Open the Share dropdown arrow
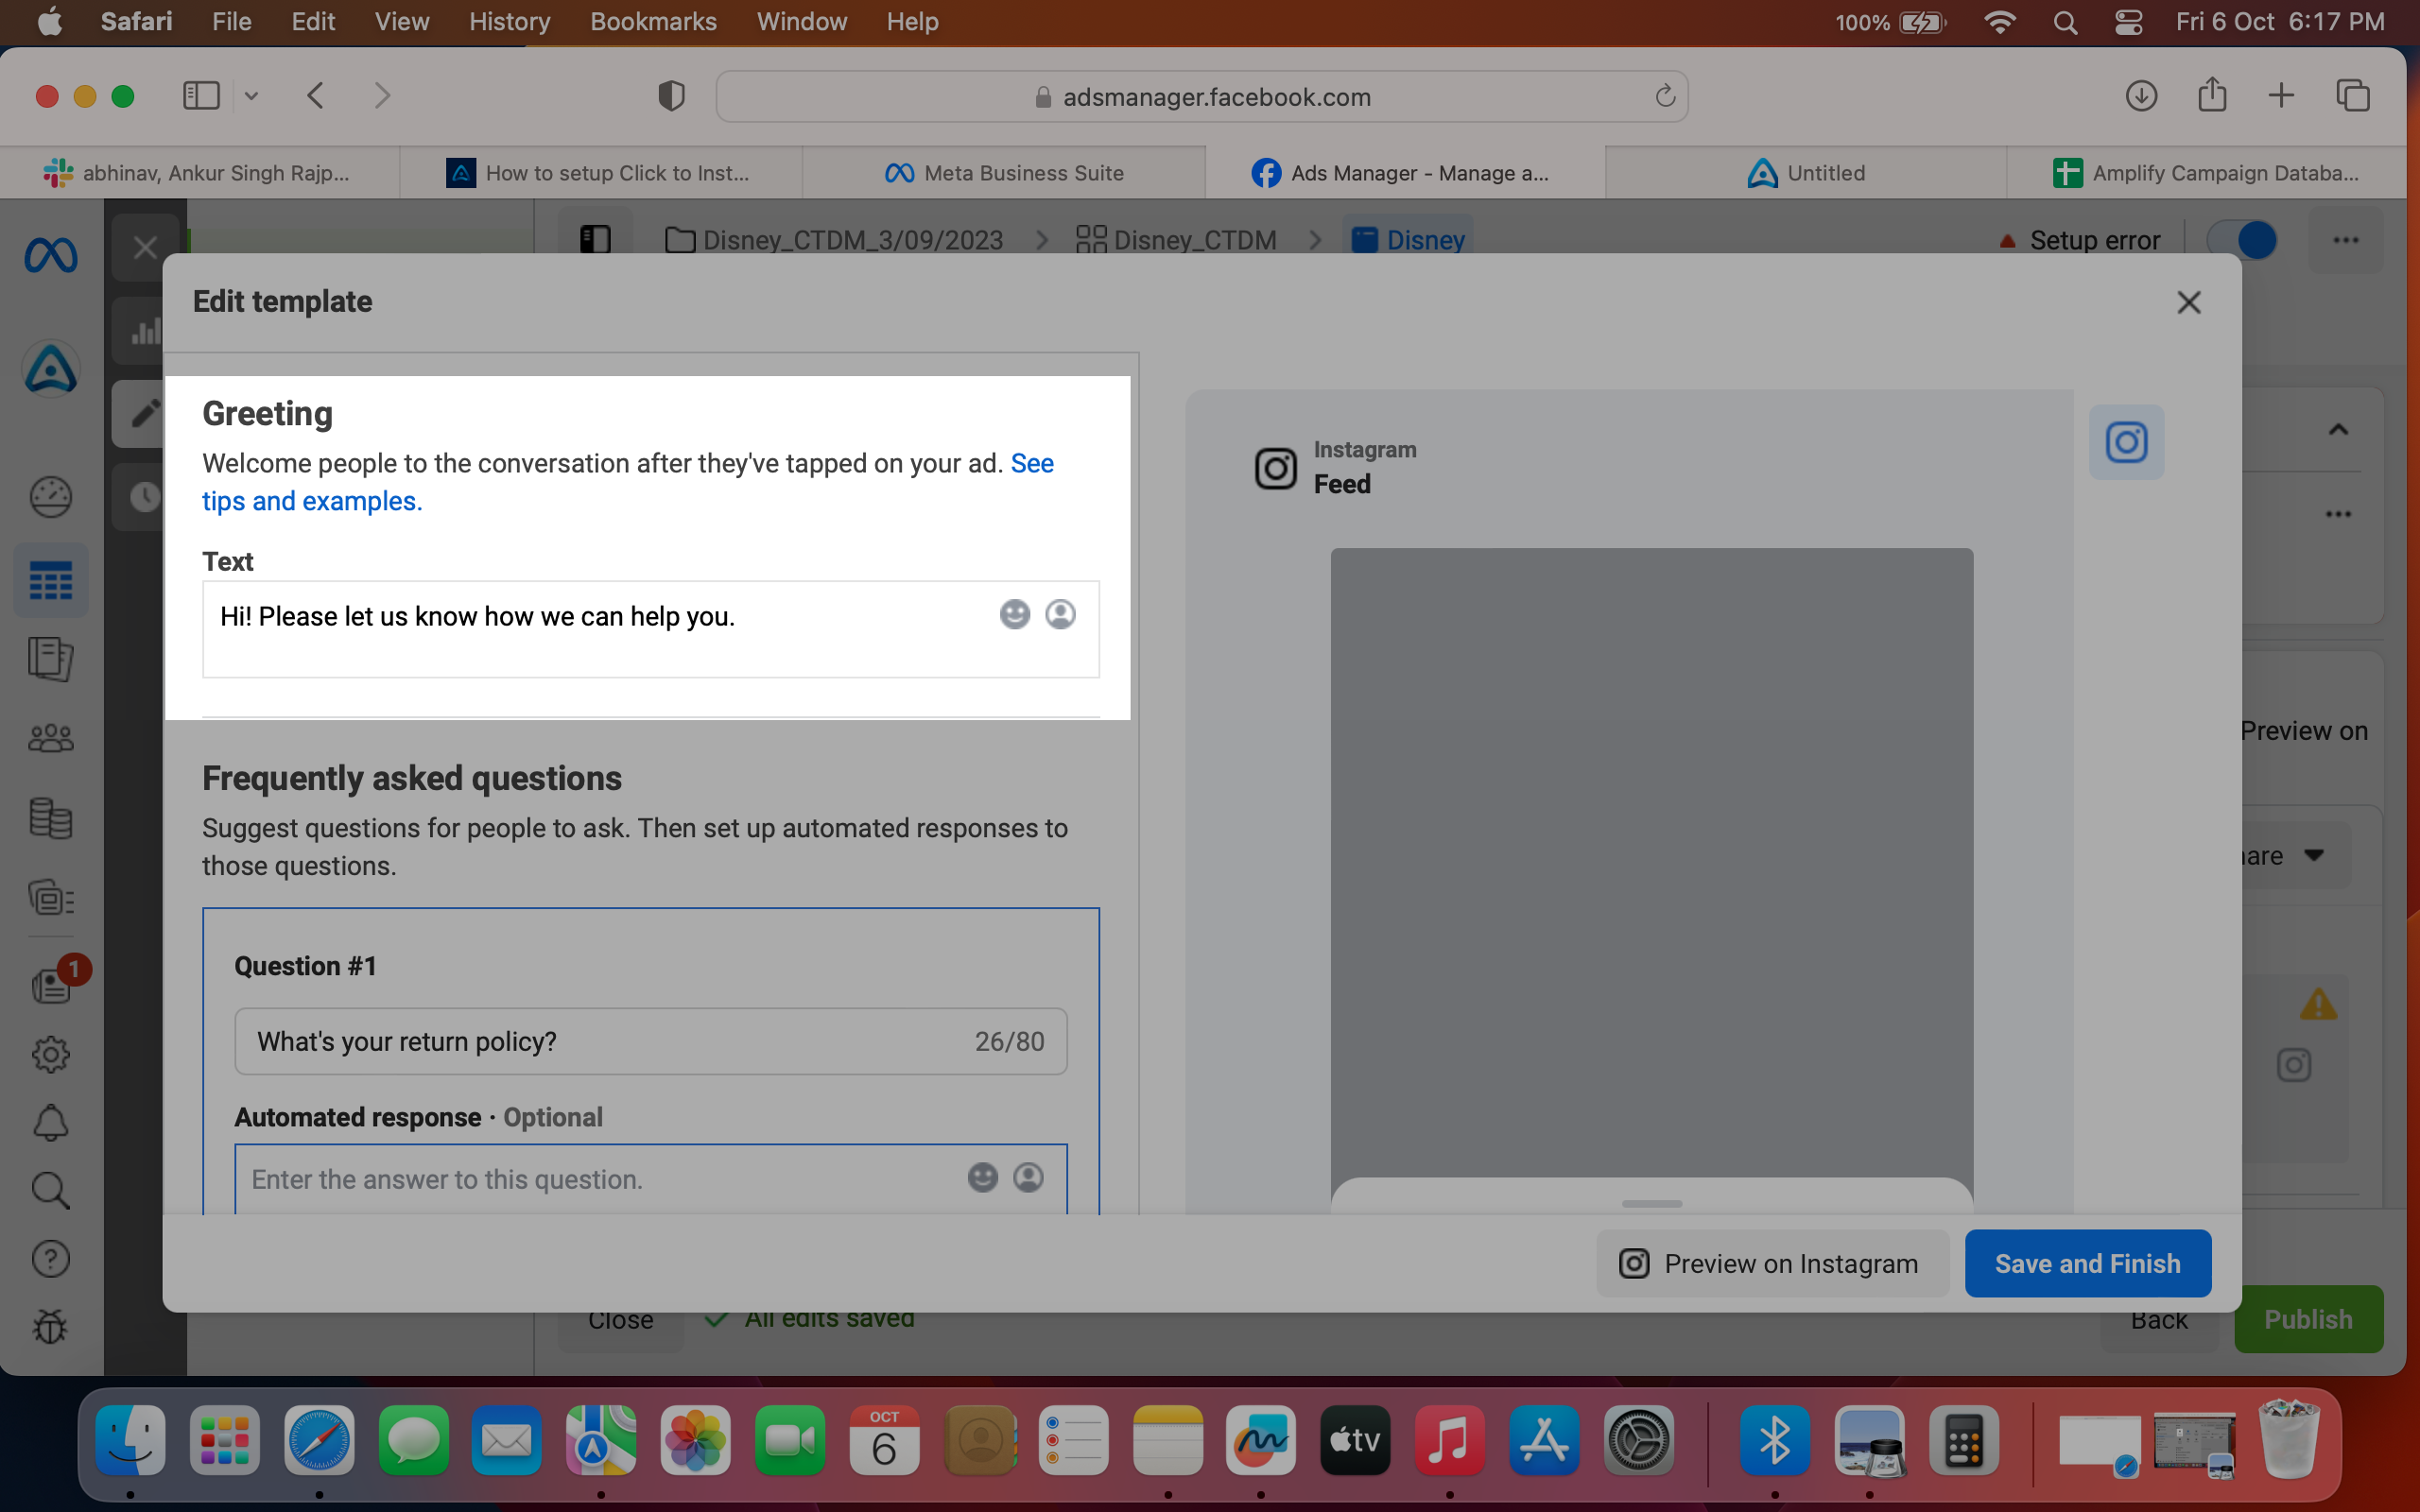The width and height of the screenshot is (2420, 1512). (2314, 855)
